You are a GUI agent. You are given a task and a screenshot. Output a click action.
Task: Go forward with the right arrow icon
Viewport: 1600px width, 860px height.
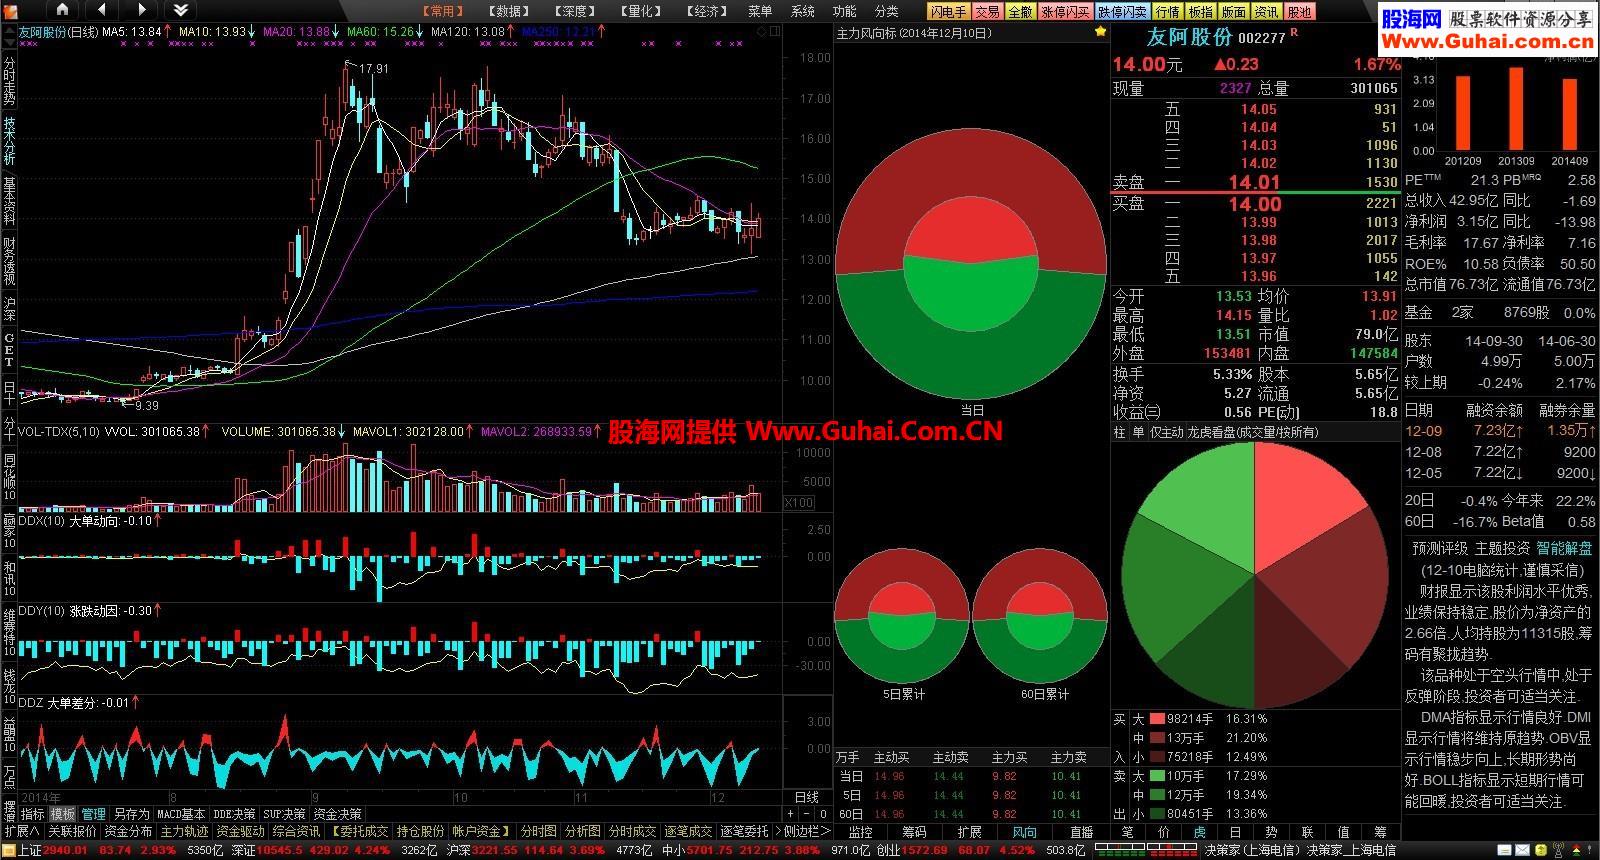(141, 10)
